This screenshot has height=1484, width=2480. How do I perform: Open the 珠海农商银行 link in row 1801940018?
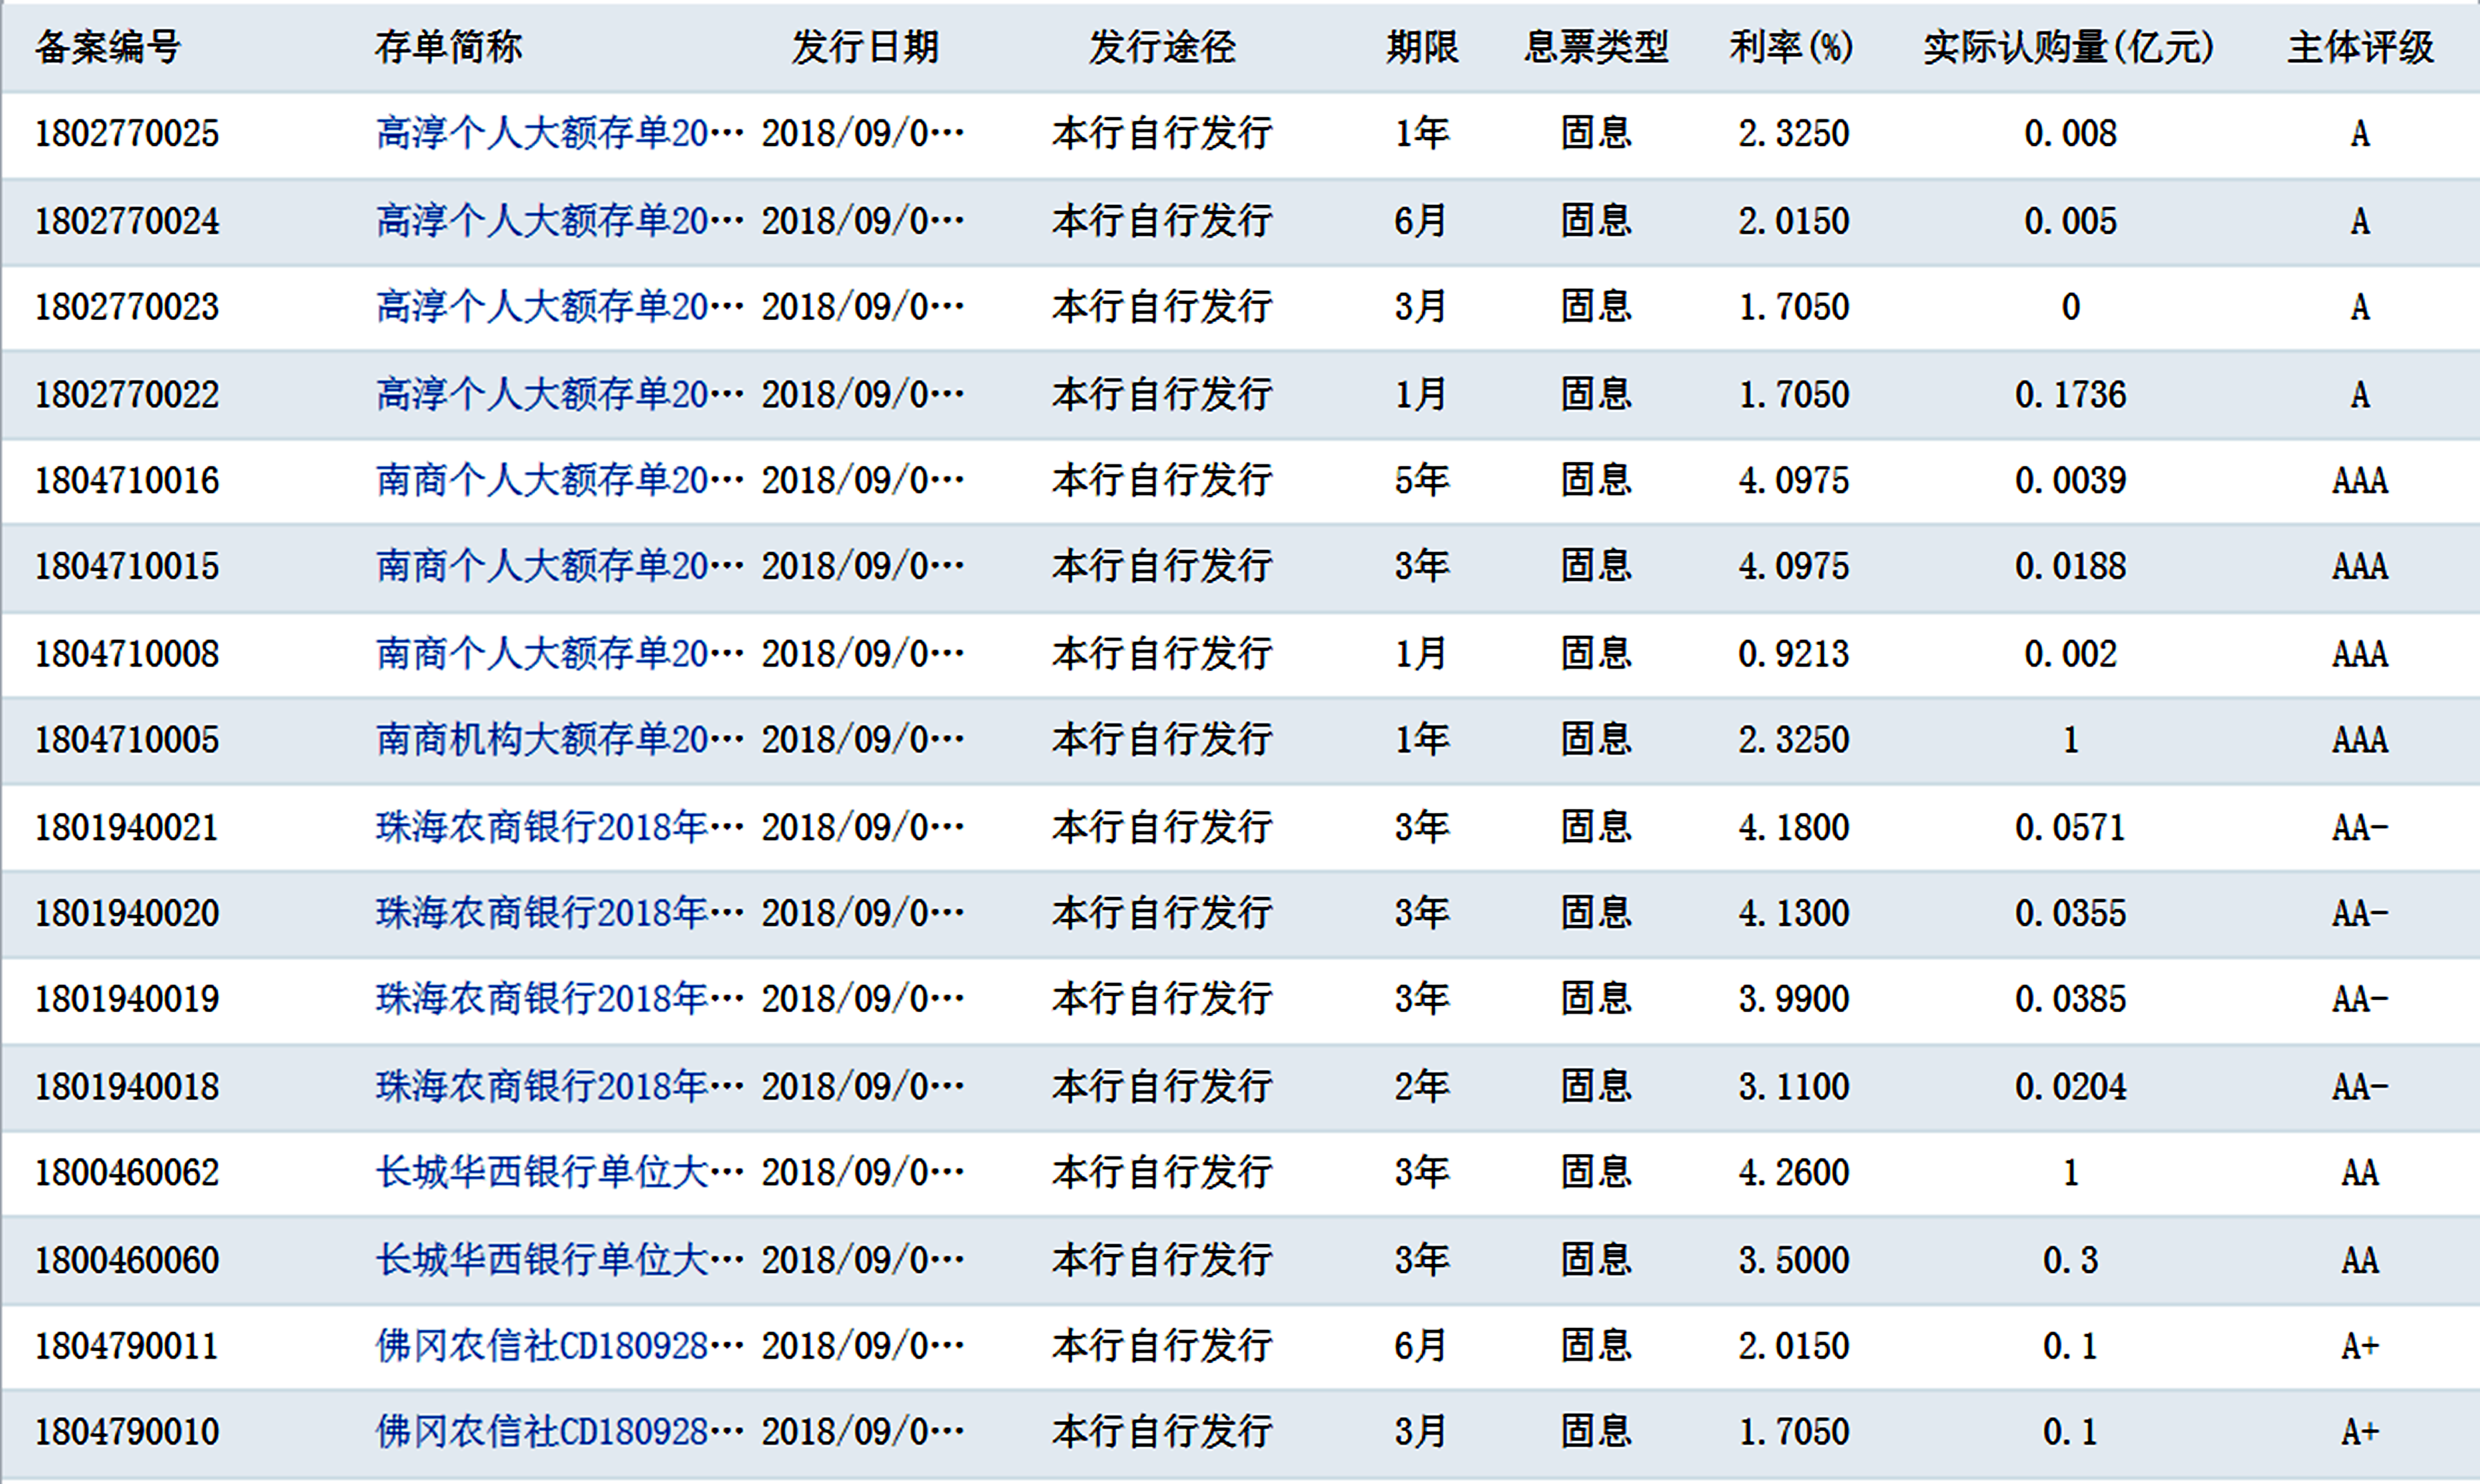coord(559,1086)
